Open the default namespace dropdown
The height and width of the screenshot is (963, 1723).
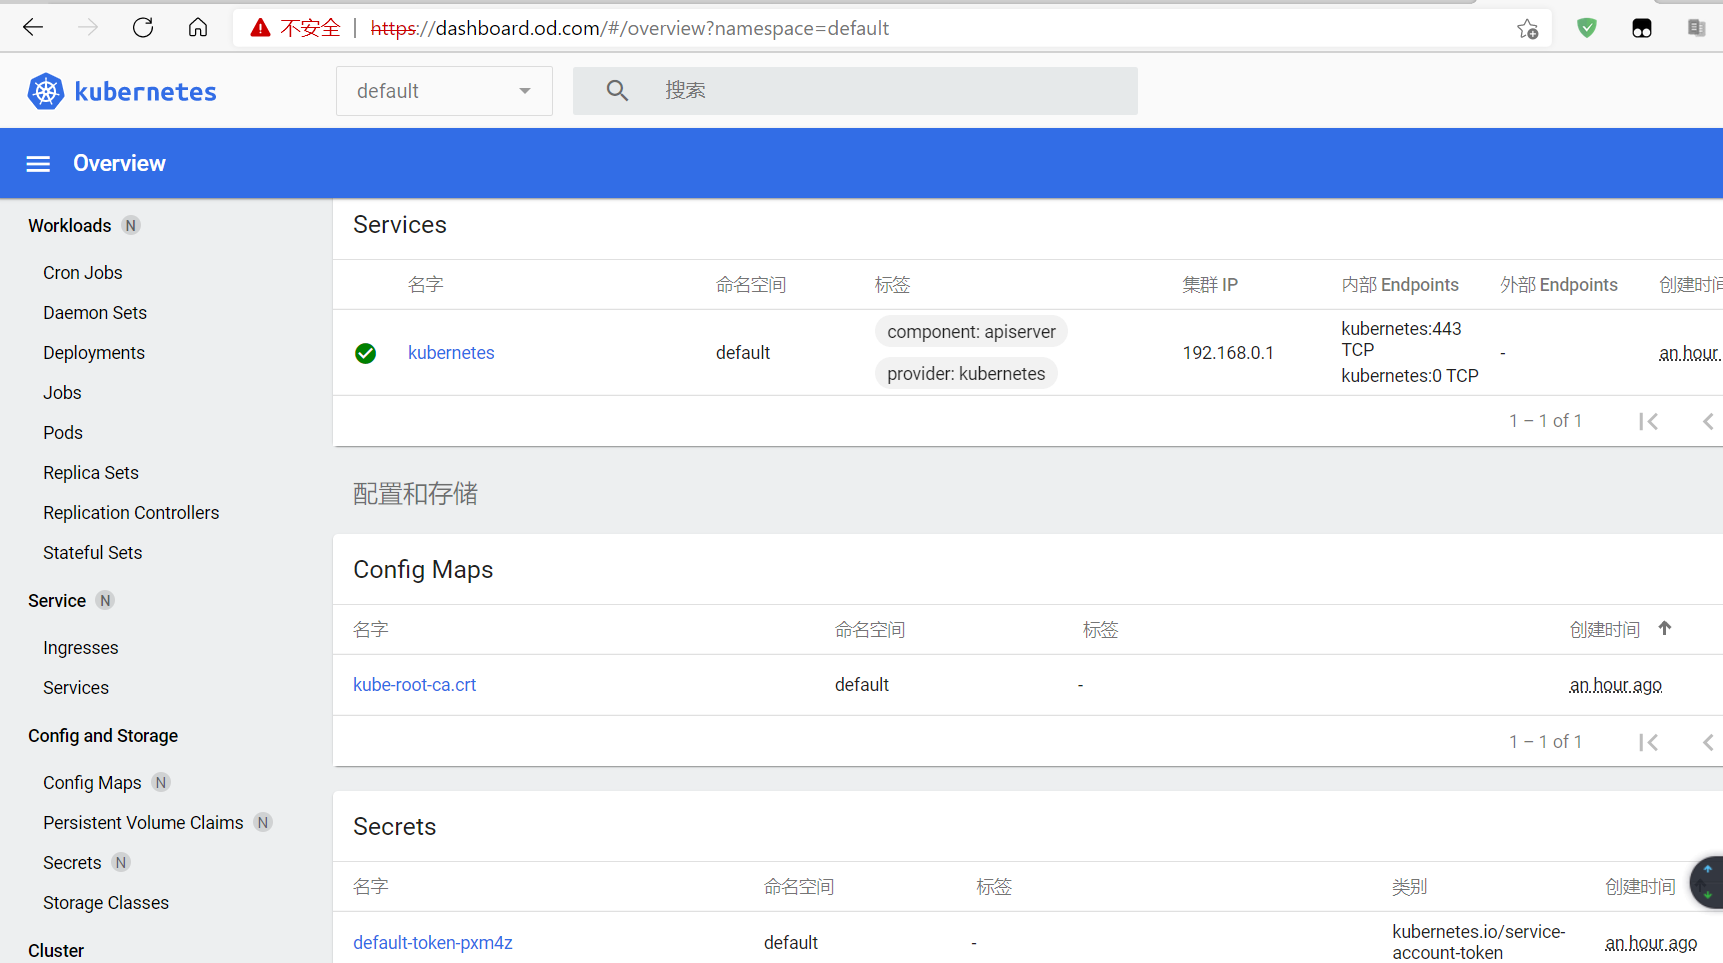(x=444, y=91)
